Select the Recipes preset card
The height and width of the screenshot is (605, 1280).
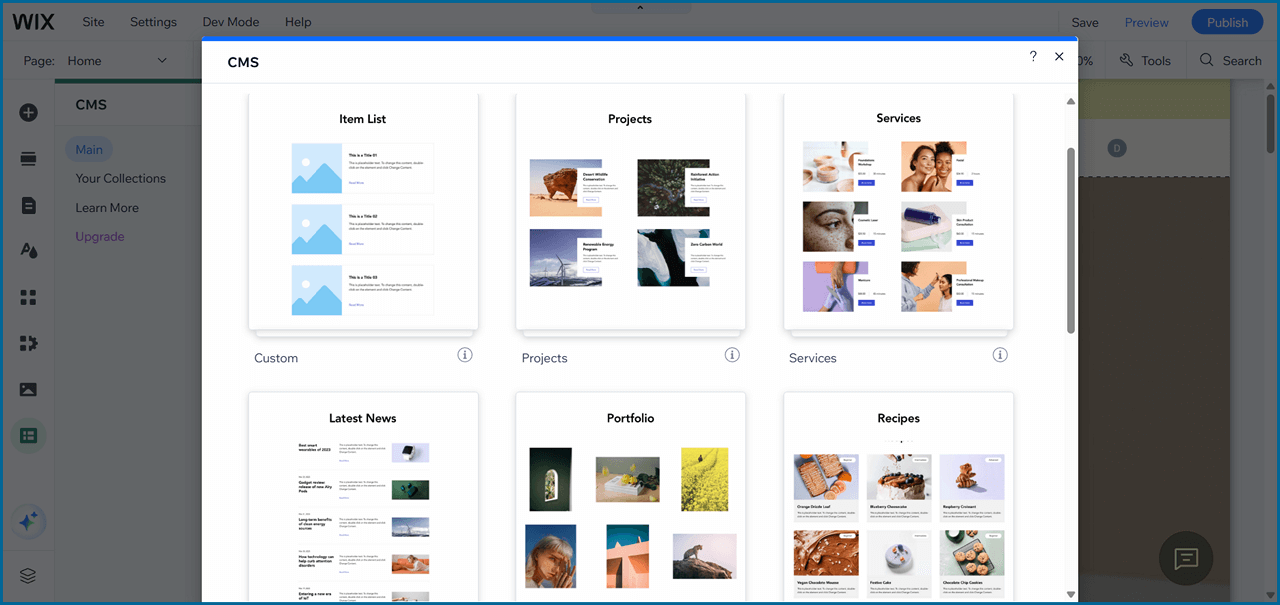coord(898,497)
